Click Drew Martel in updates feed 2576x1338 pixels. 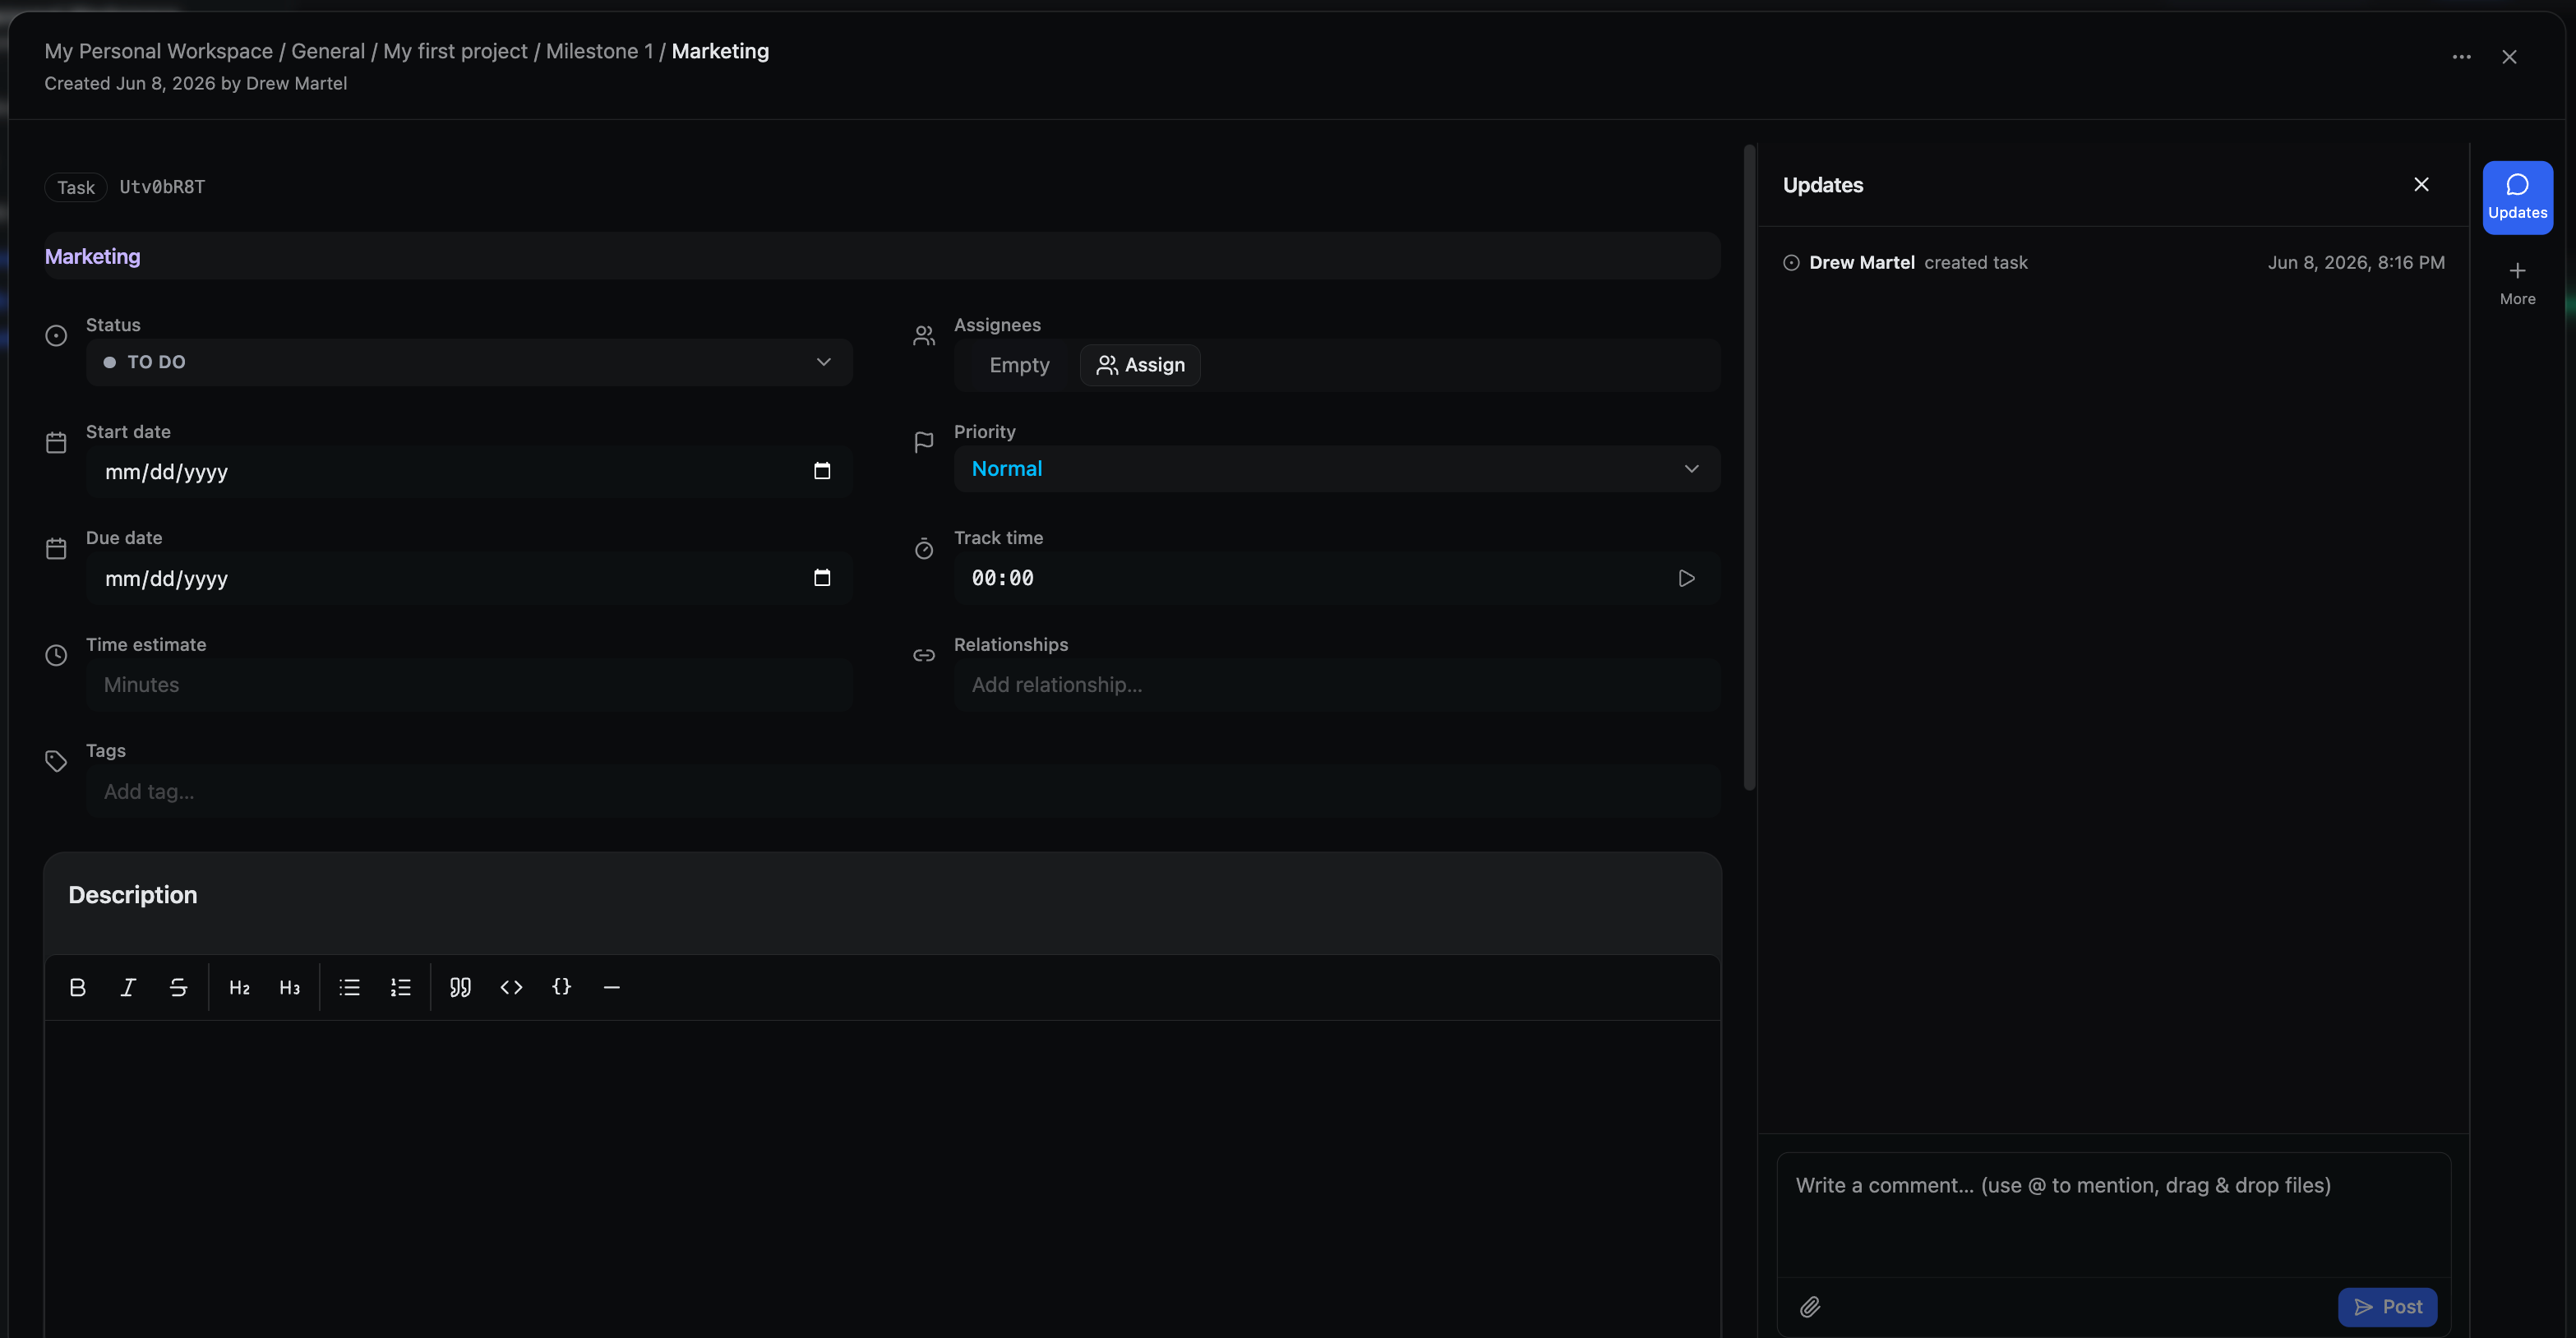click(x=1861, y=262)
